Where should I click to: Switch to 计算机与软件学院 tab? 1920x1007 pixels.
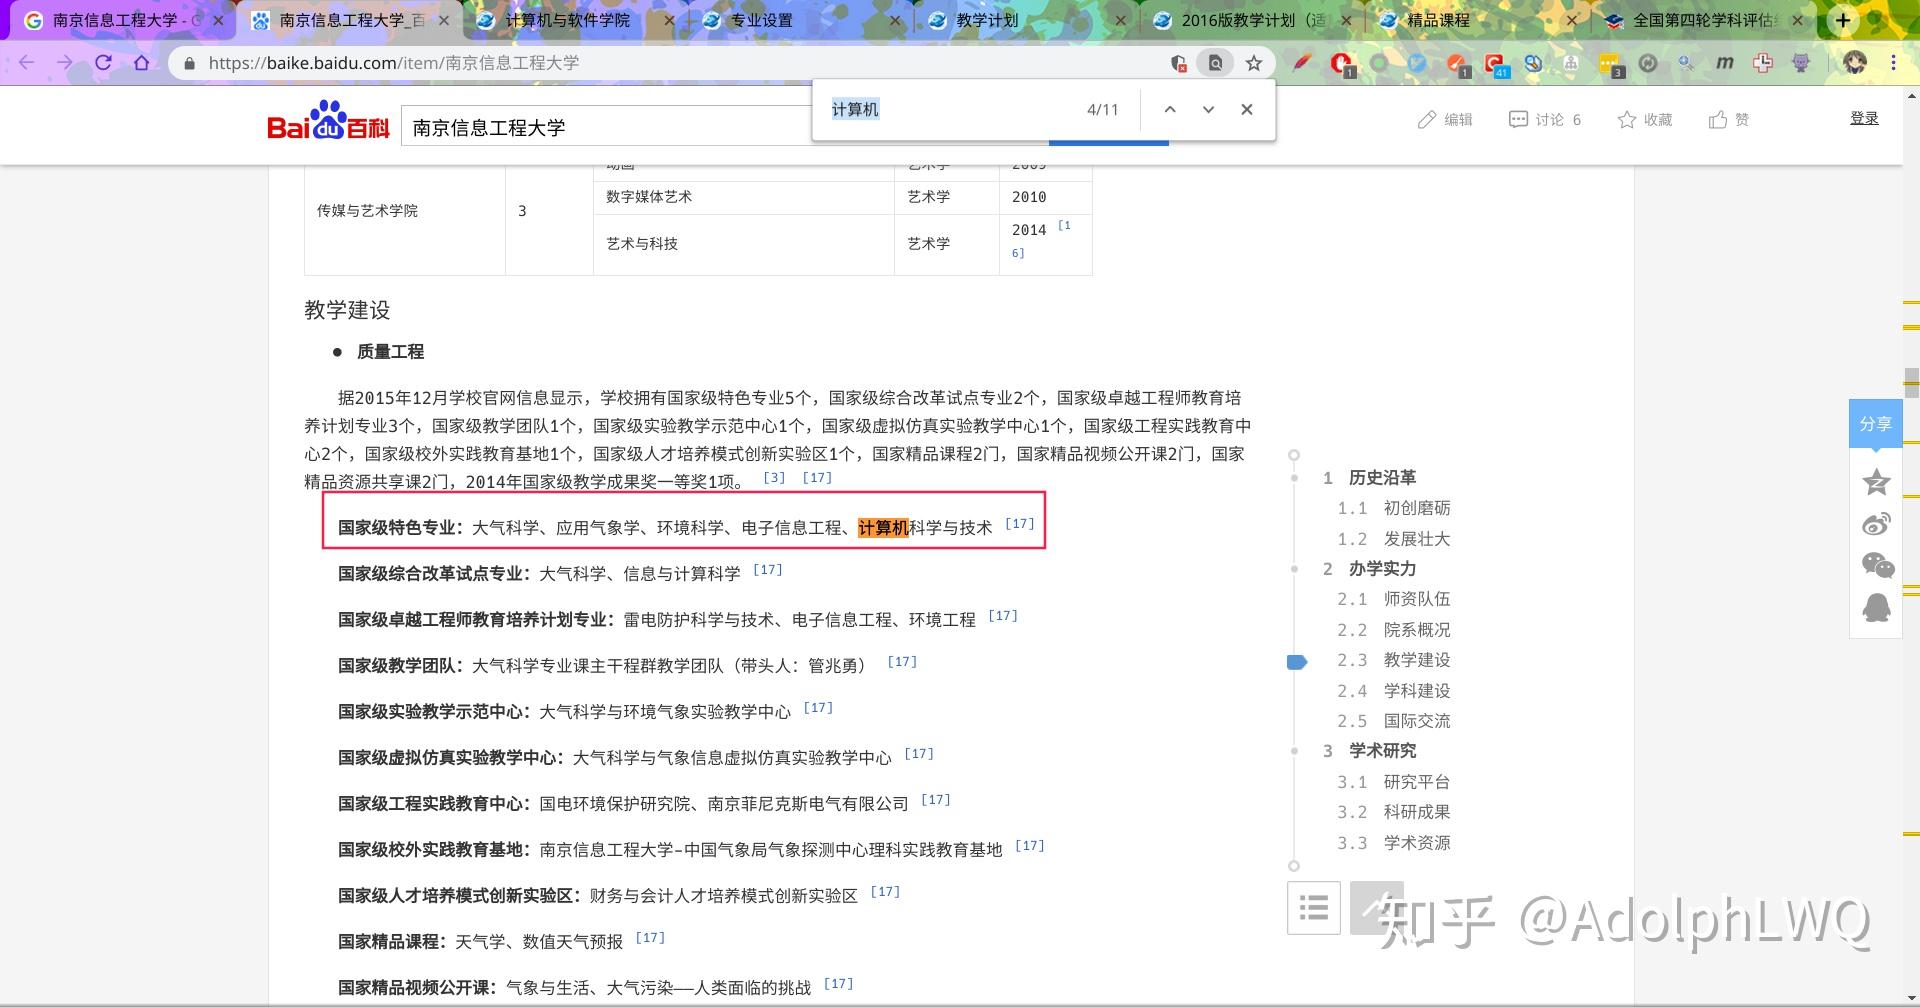point(568,20)
